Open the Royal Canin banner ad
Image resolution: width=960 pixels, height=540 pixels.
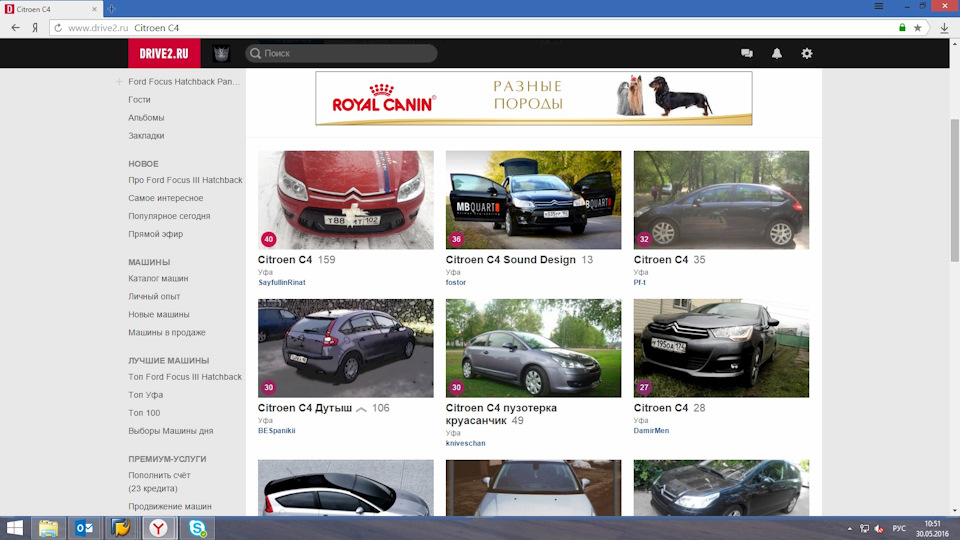534,98
